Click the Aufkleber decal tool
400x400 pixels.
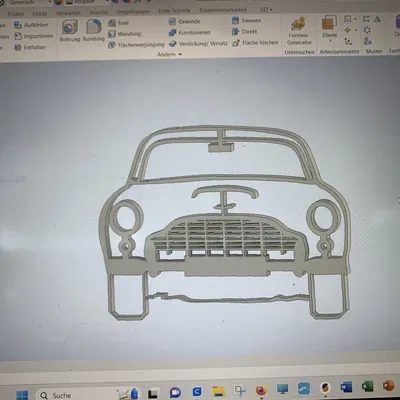[x=31, y=25]
